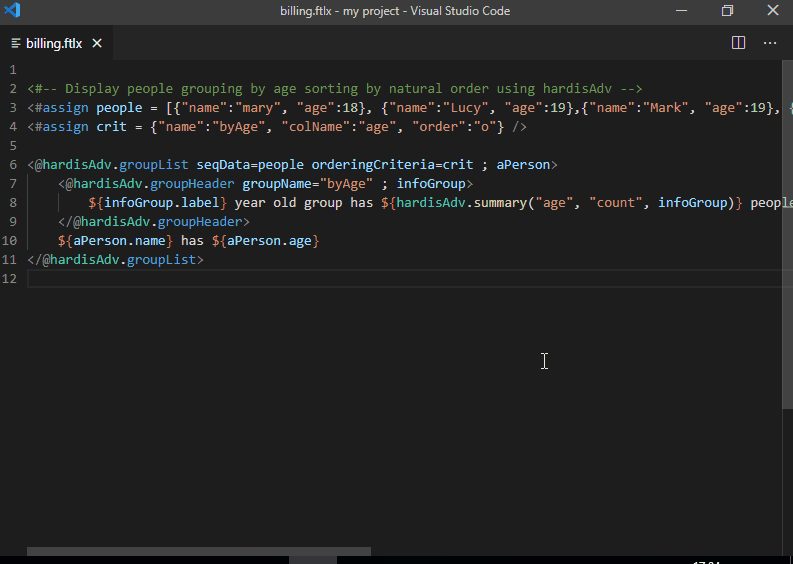Minimize the Visual Studio Code window
Screen dimensions: 793x564
681,11
